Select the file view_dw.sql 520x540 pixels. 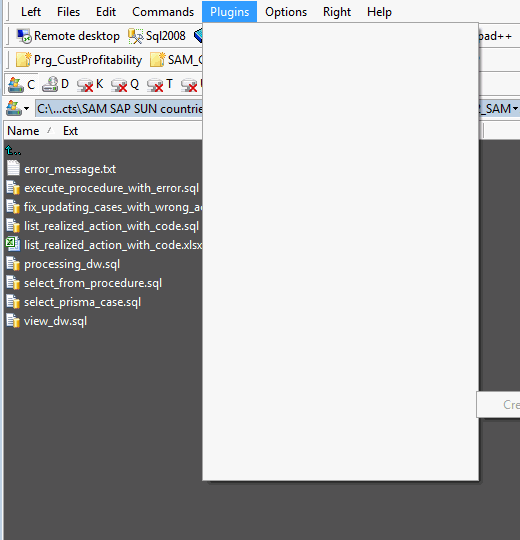(x=55, y=321)
